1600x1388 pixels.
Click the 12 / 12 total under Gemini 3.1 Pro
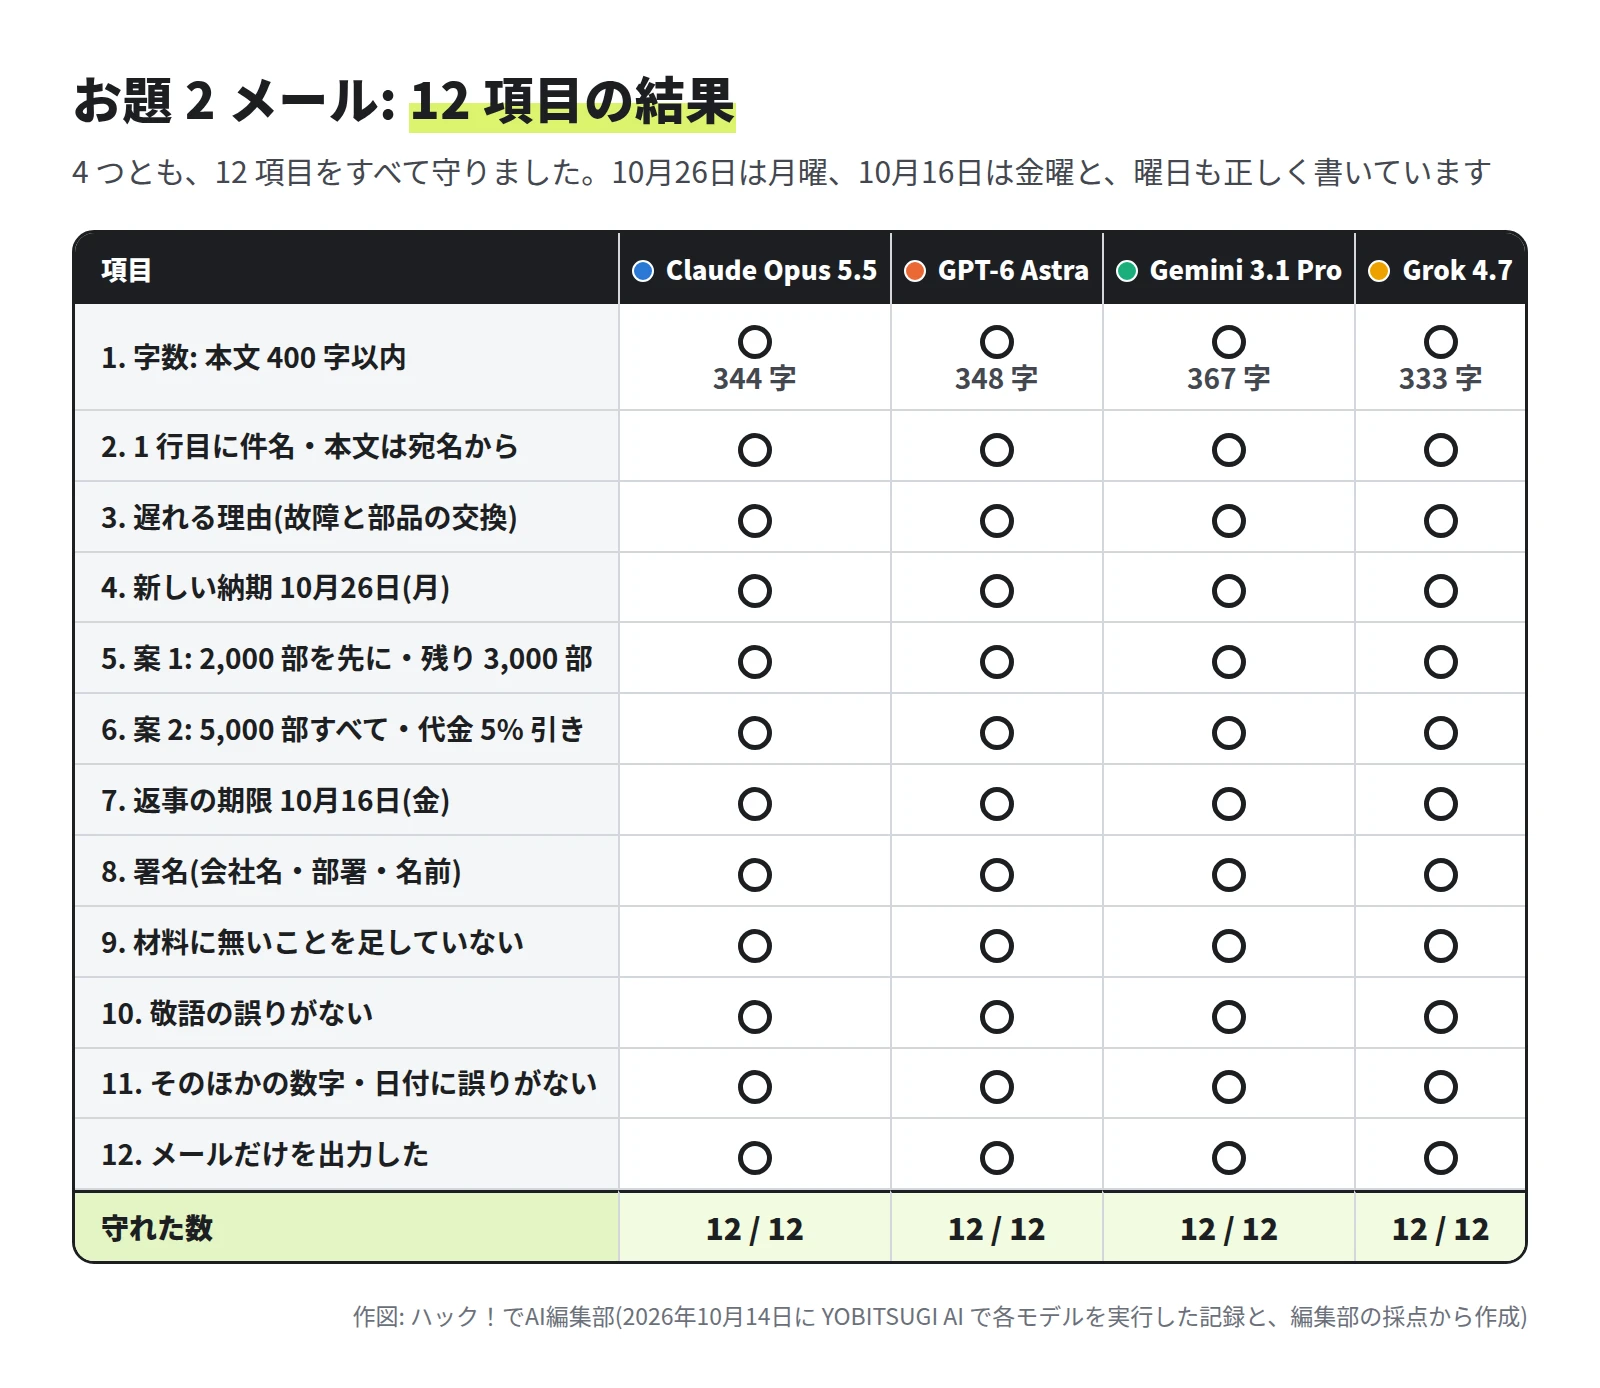pos(1229,1229)
